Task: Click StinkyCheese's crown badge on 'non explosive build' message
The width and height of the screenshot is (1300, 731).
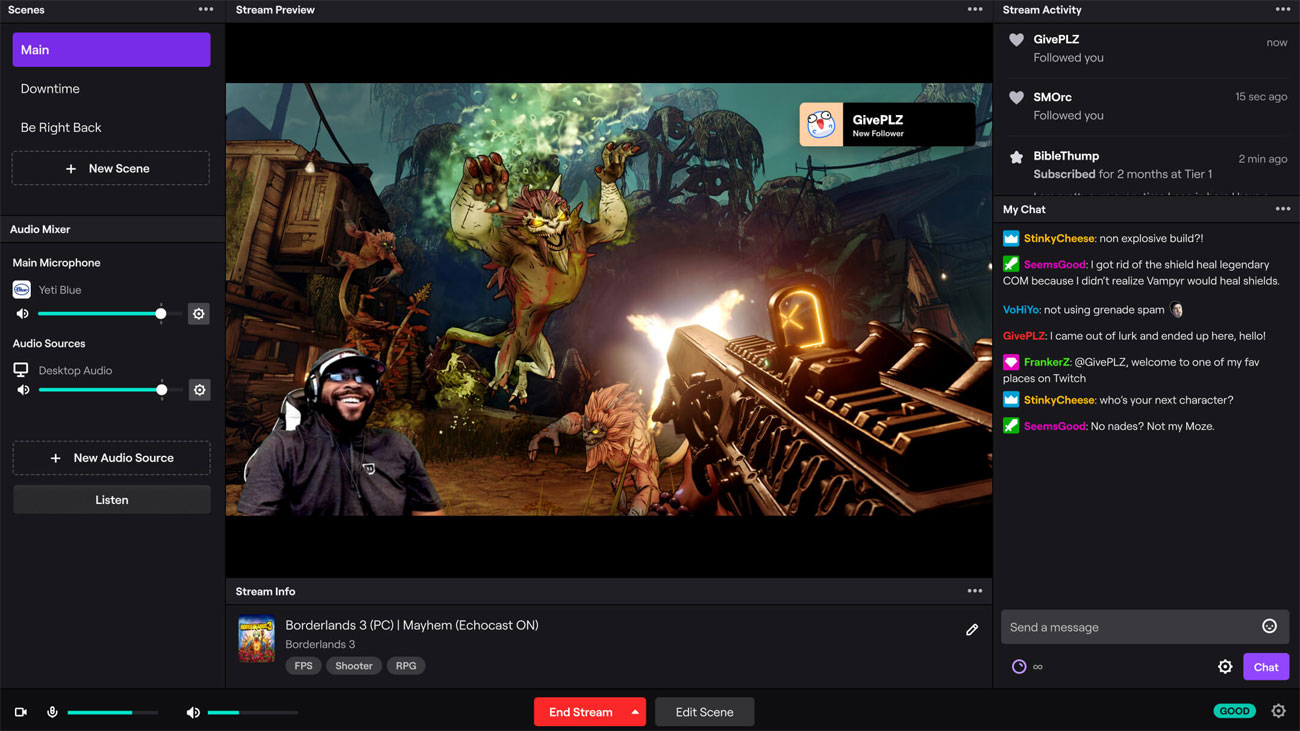Action: coord(1011,239)
